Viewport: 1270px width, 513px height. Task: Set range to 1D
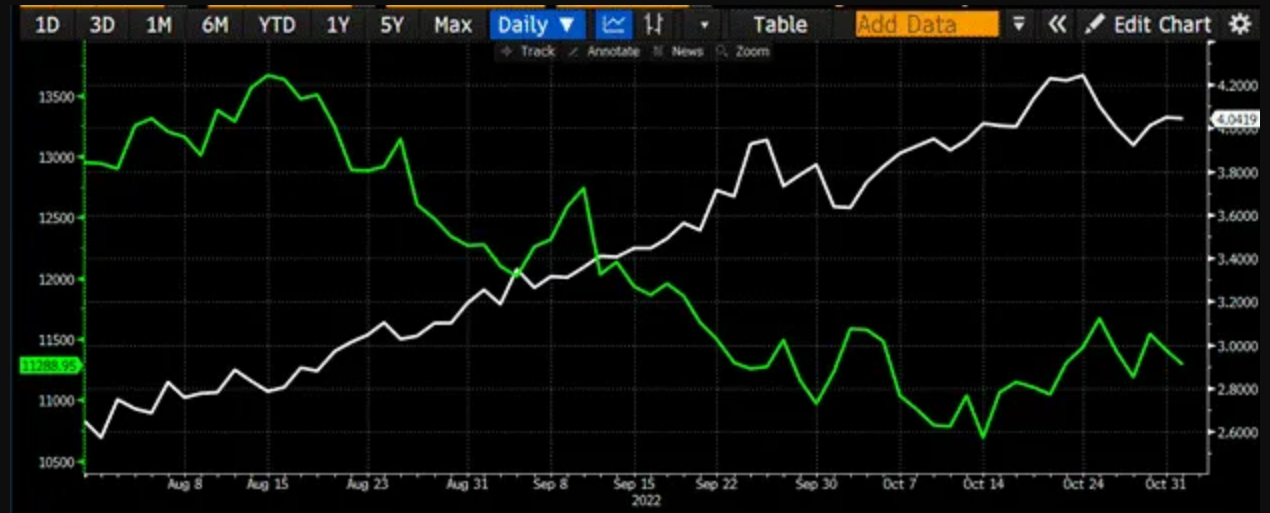47,24
